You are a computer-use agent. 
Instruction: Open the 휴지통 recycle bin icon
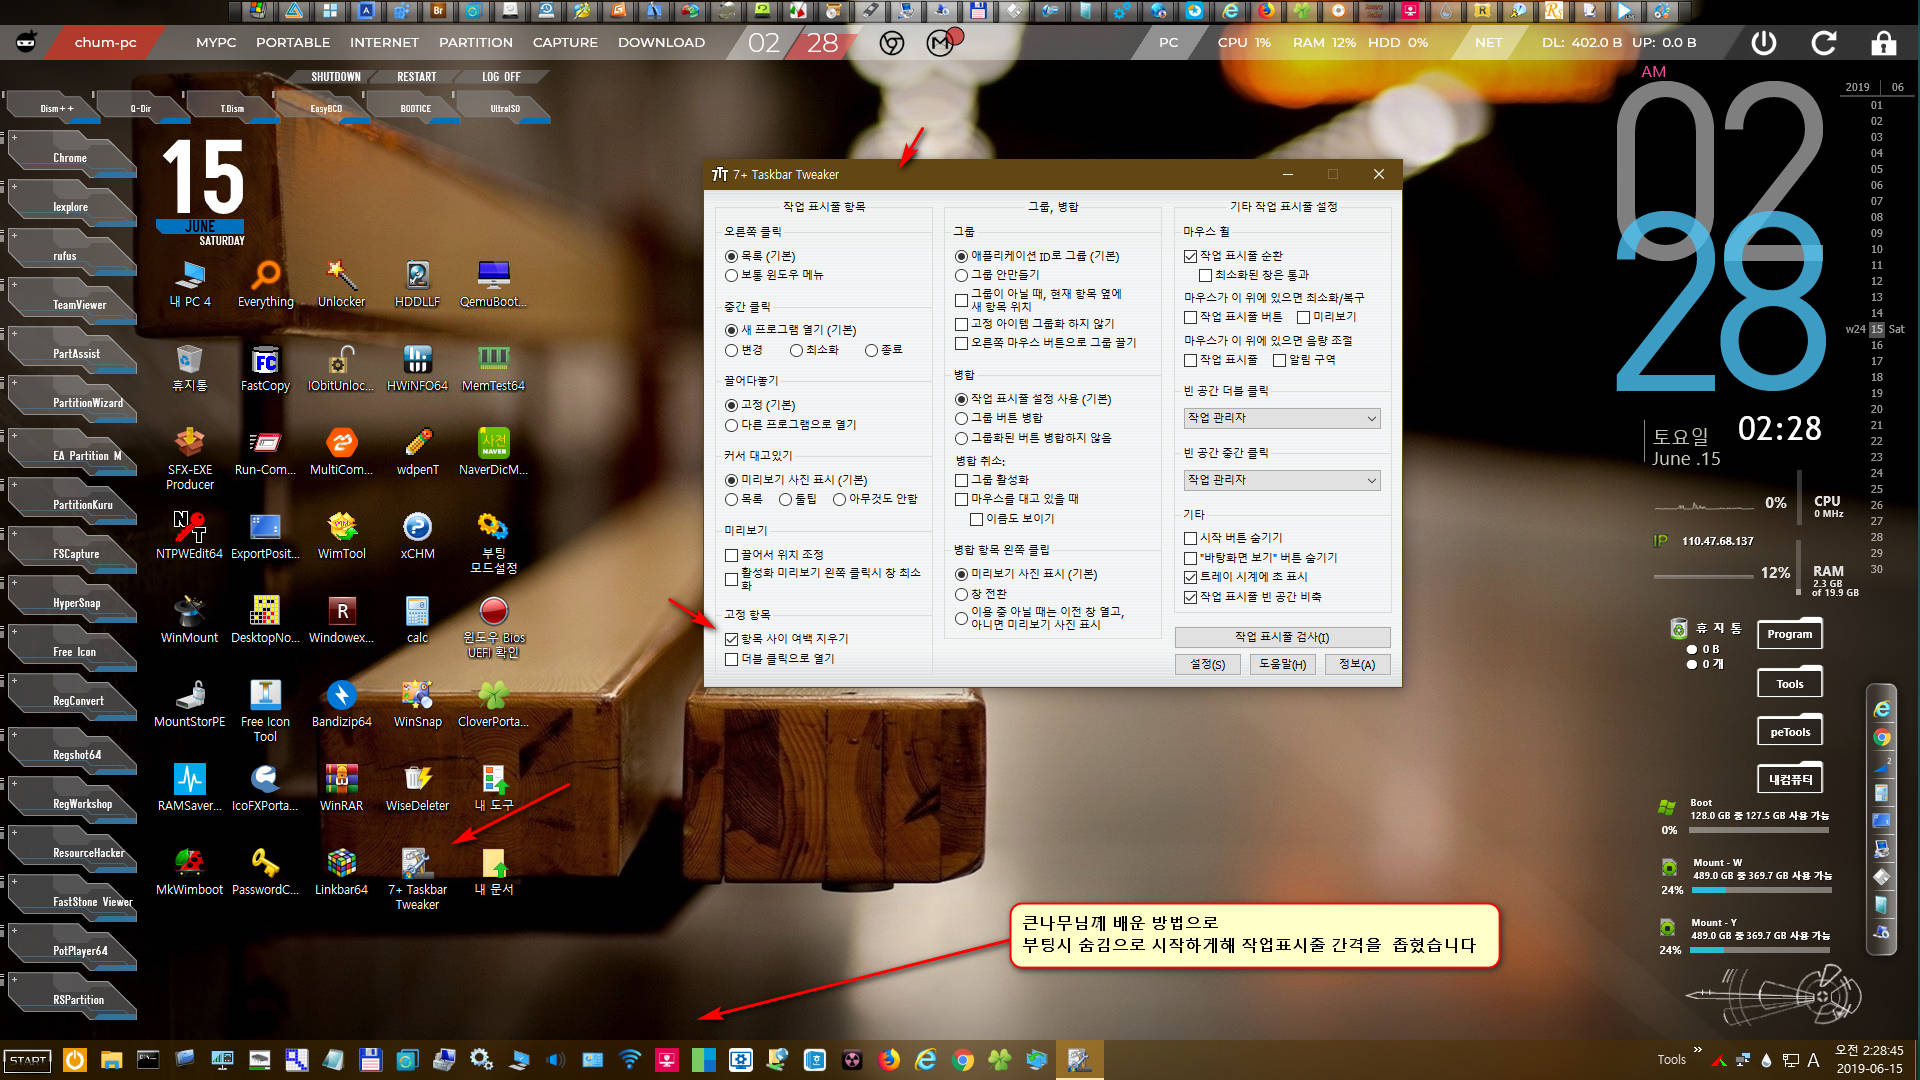click(190, 368)
